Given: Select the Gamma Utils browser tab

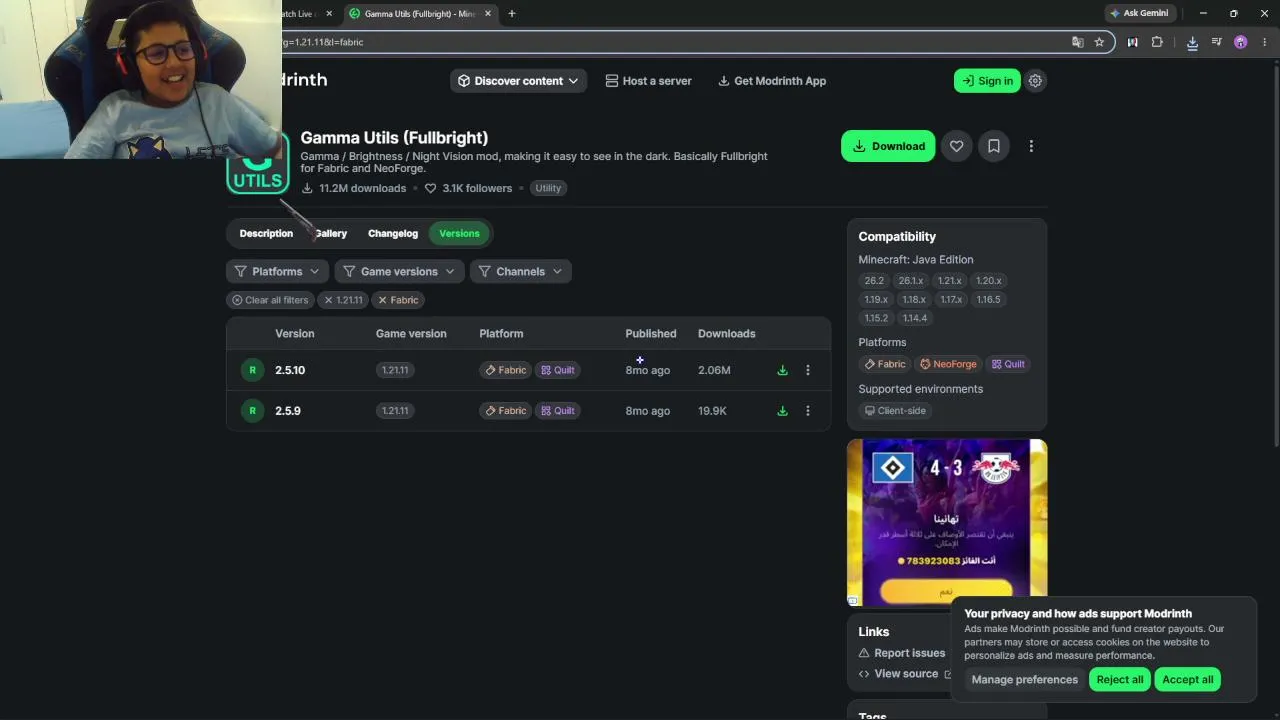Looking at the screenshot, I should [x=420, y=14].
